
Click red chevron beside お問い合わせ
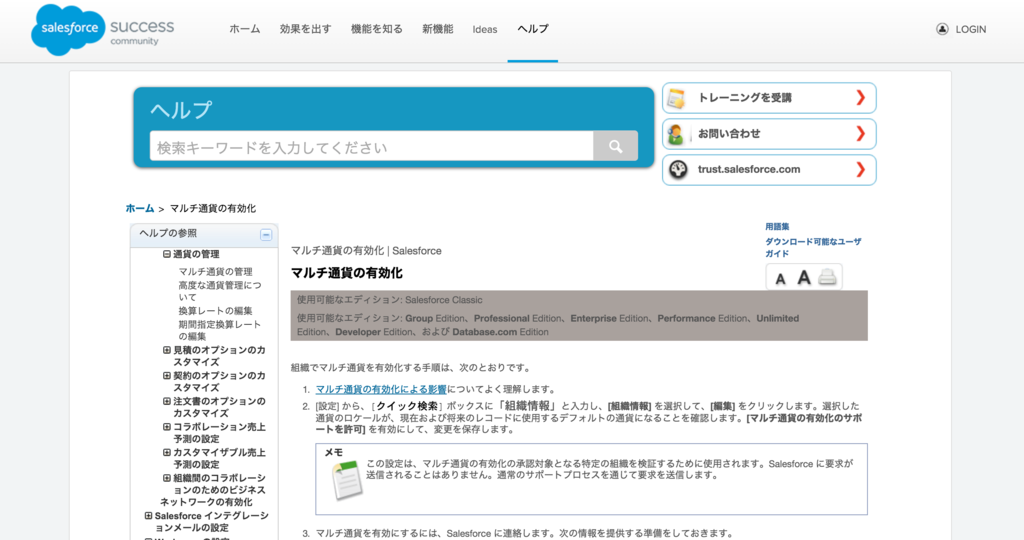(x=861, y=134)
